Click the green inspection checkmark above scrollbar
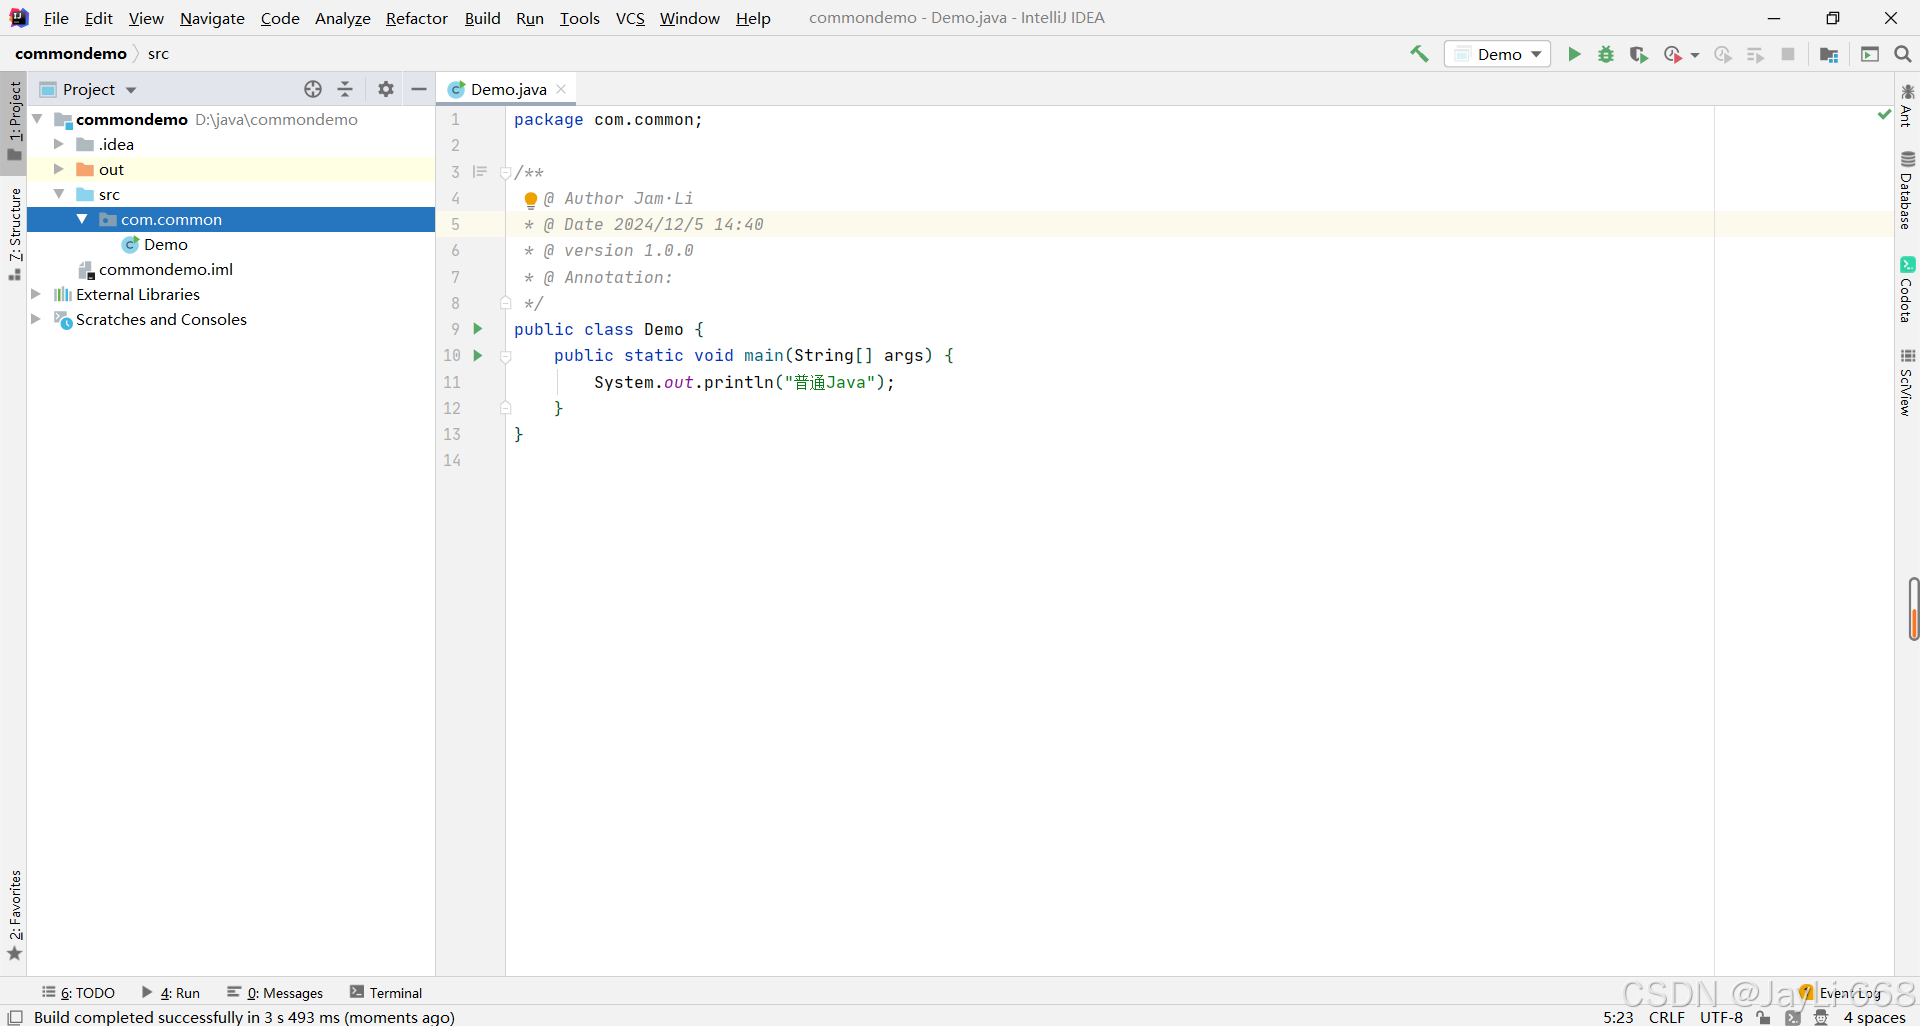Image resolution: width=1920 pixels, height=1026 pixels. click(1884, 115)
